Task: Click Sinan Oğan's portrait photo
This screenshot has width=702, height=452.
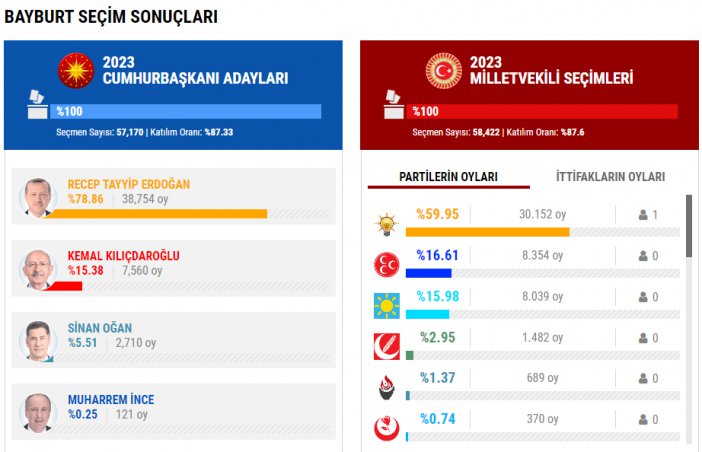Action: [x=38, y=341]
